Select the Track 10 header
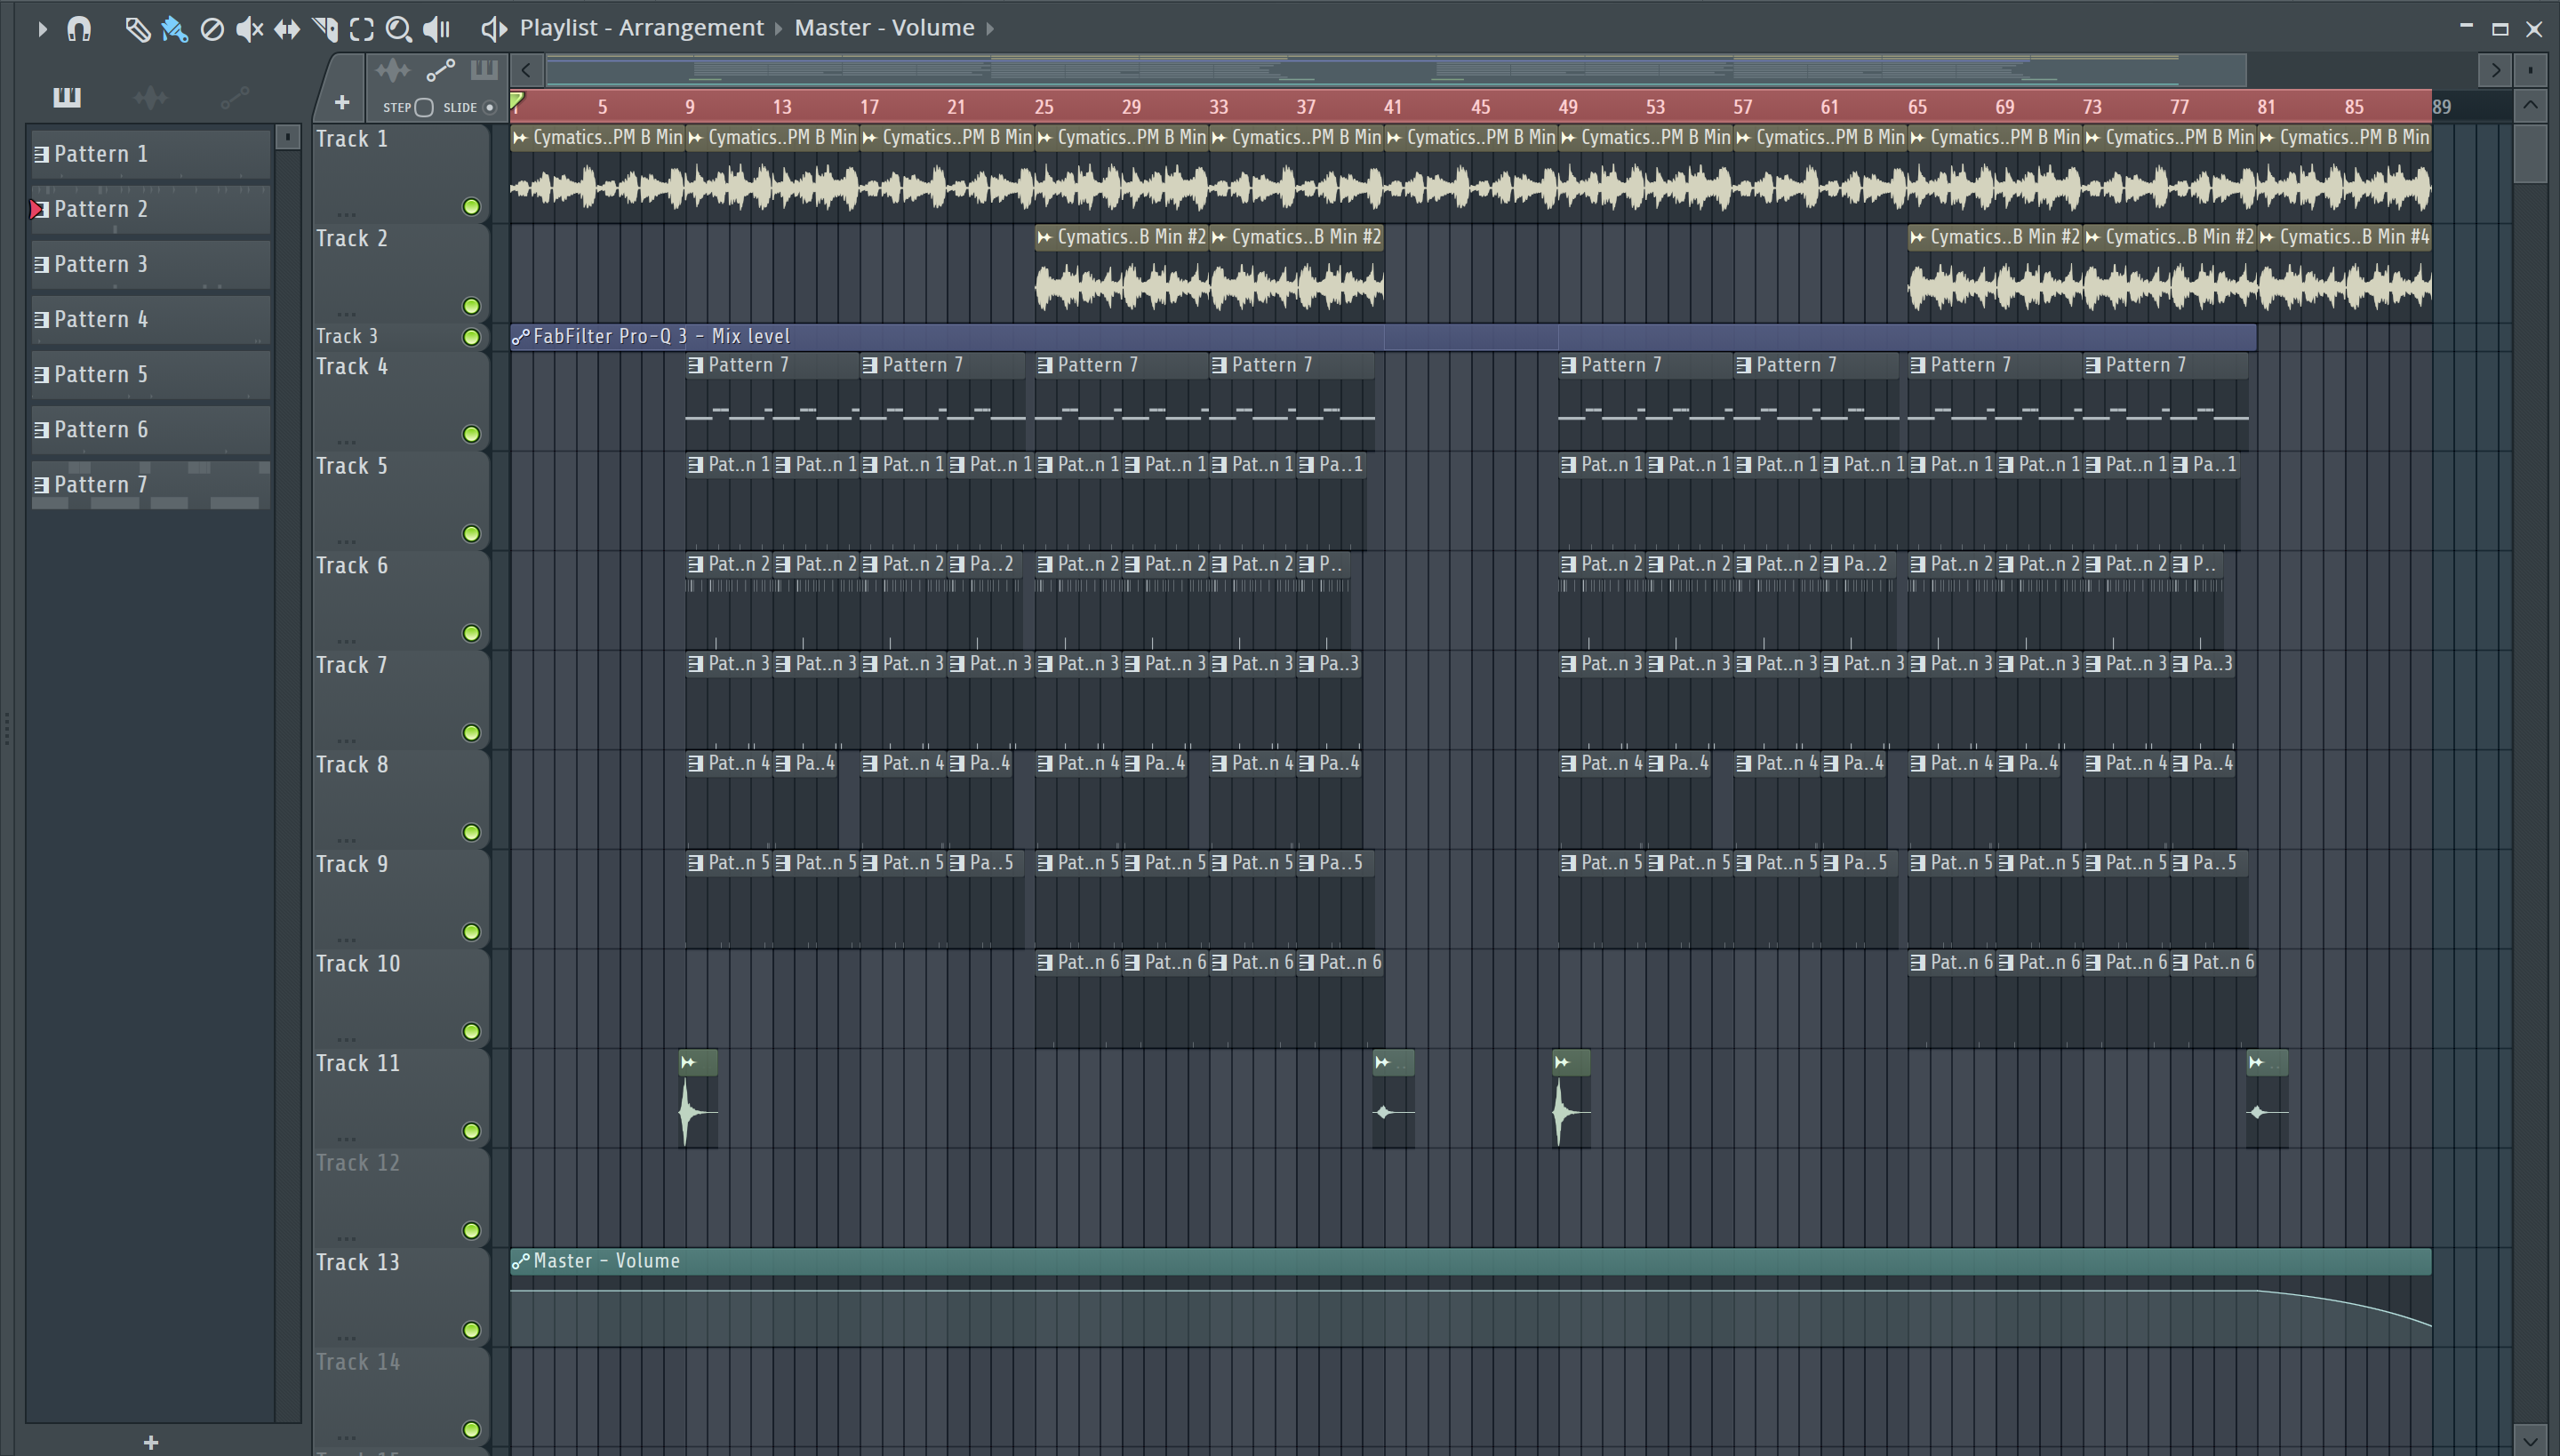 401,998
